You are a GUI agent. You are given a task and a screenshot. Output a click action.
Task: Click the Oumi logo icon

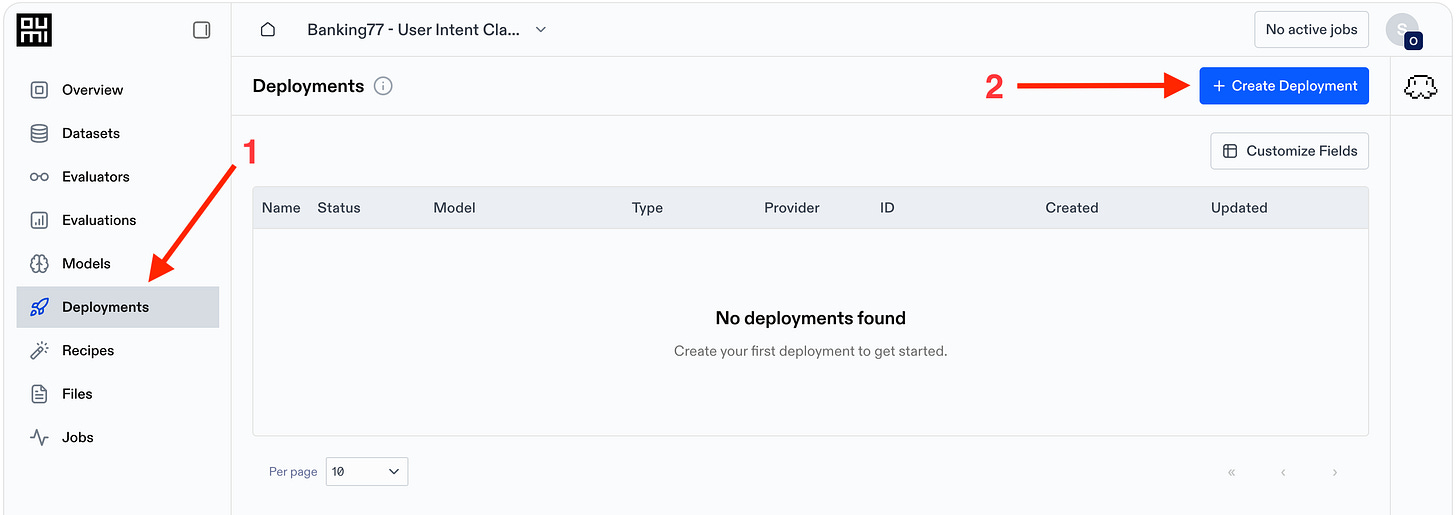pyautogui.click(x=34, y=29)
